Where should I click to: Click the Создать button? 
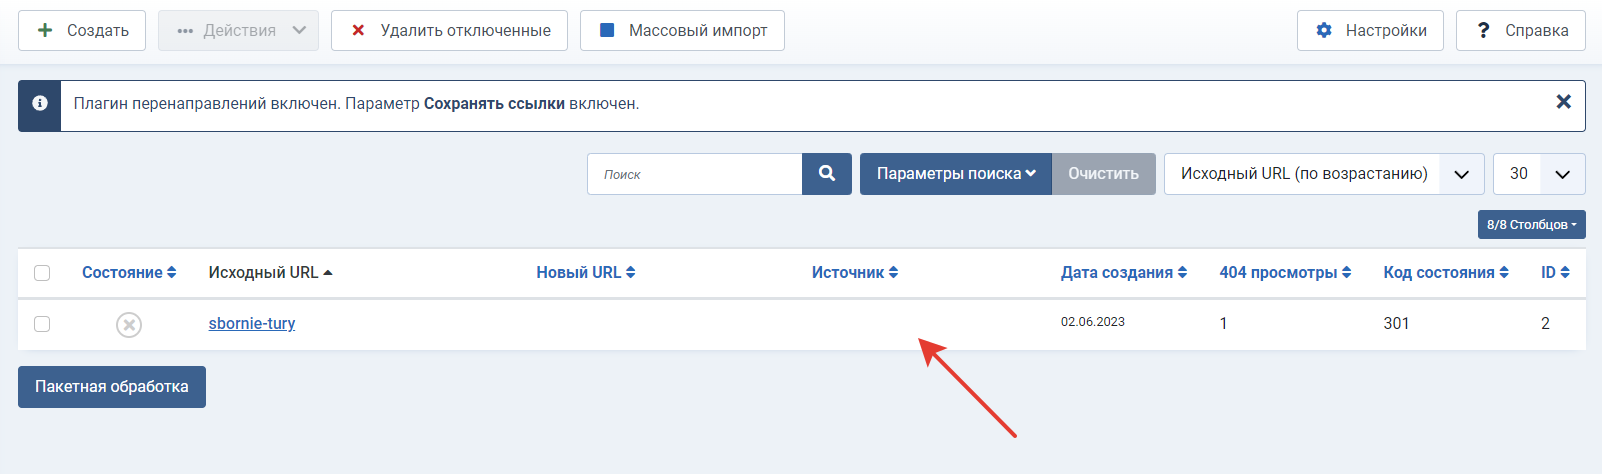tap(82, 30)
